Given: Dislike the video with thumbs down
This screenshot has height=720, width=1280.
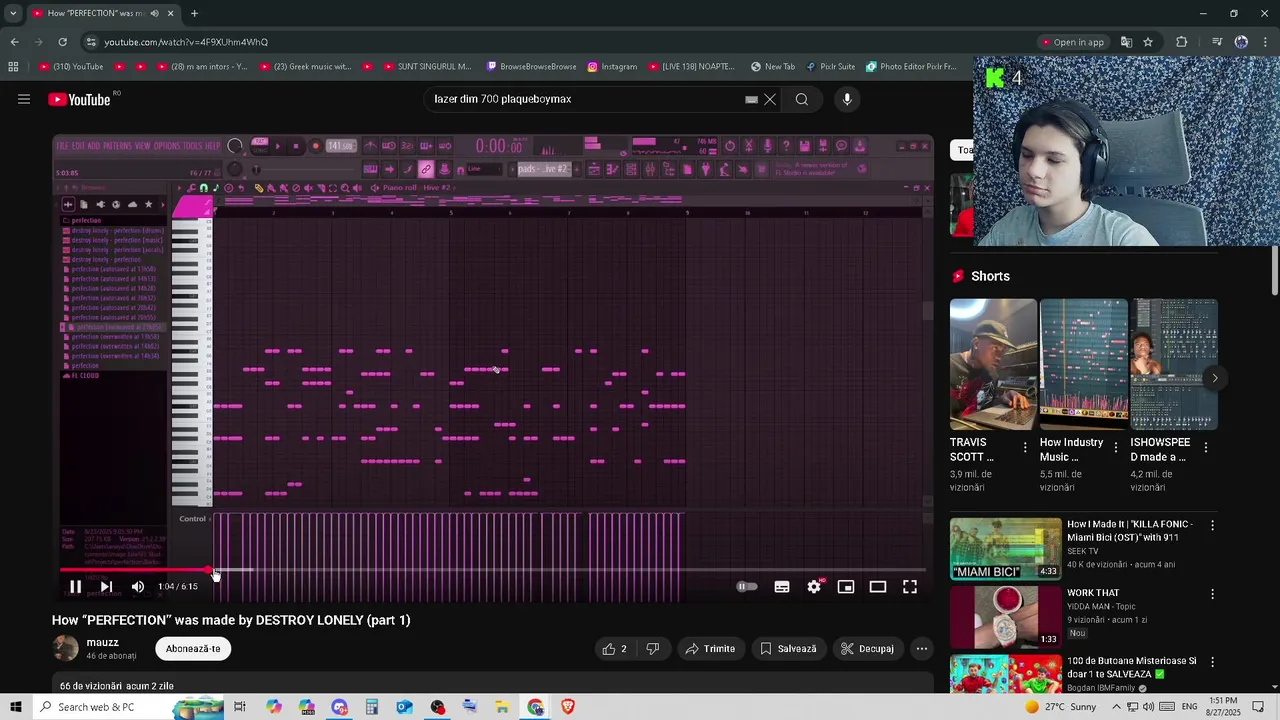Looking at the screenshot, I should (x=653, y=649).
